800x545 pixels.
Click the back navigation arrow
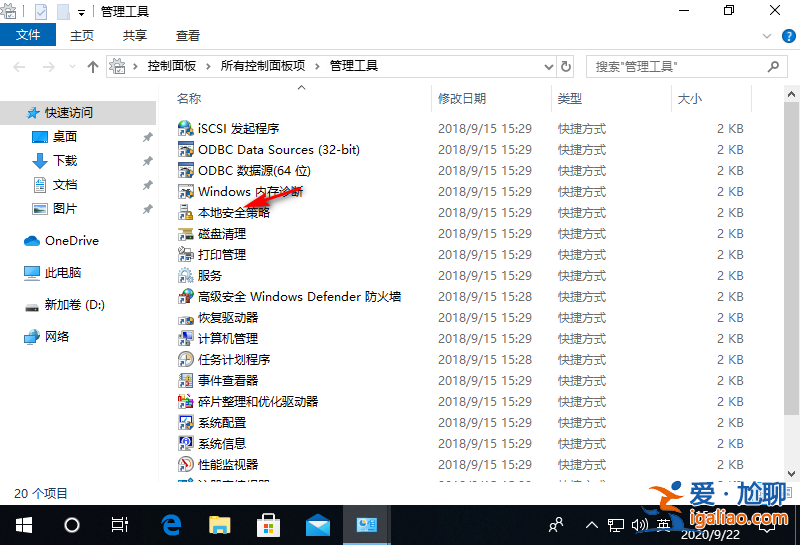click(19, 67)
